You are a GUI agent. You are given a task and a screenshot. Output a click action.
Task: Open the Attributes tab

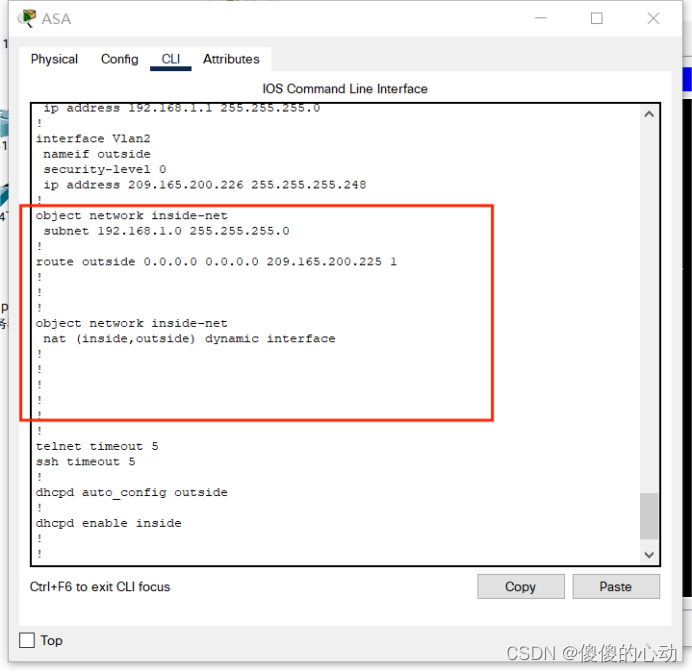point(231,59)
